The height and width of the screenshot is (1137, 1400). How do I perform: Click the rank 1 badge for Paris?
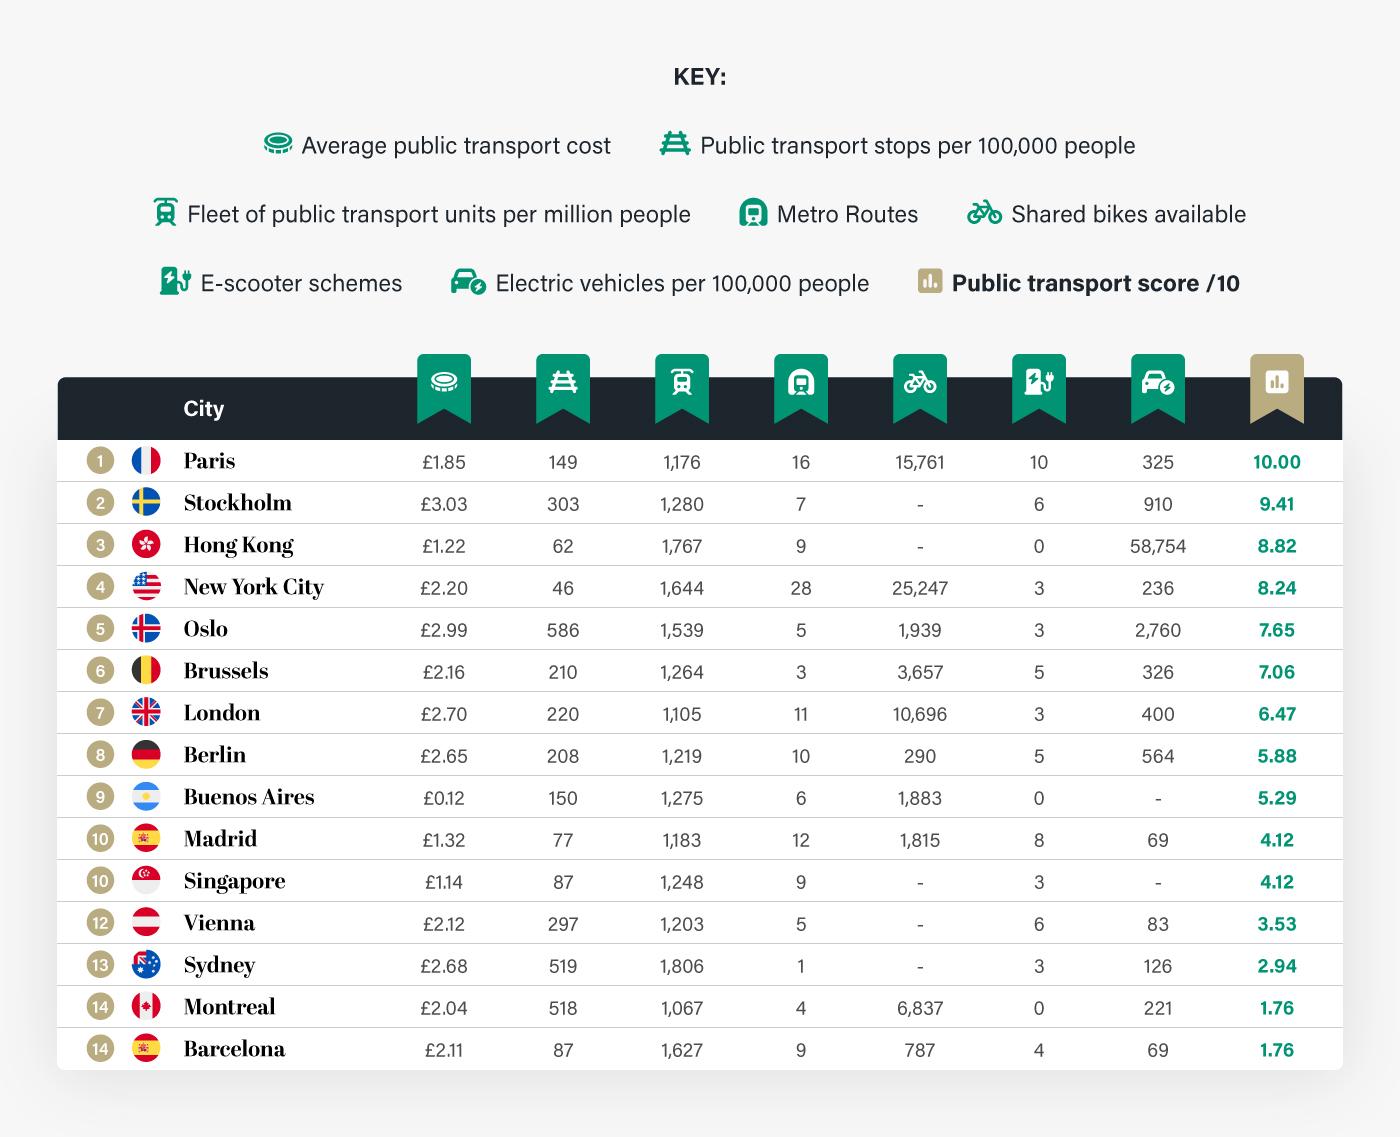100,461
